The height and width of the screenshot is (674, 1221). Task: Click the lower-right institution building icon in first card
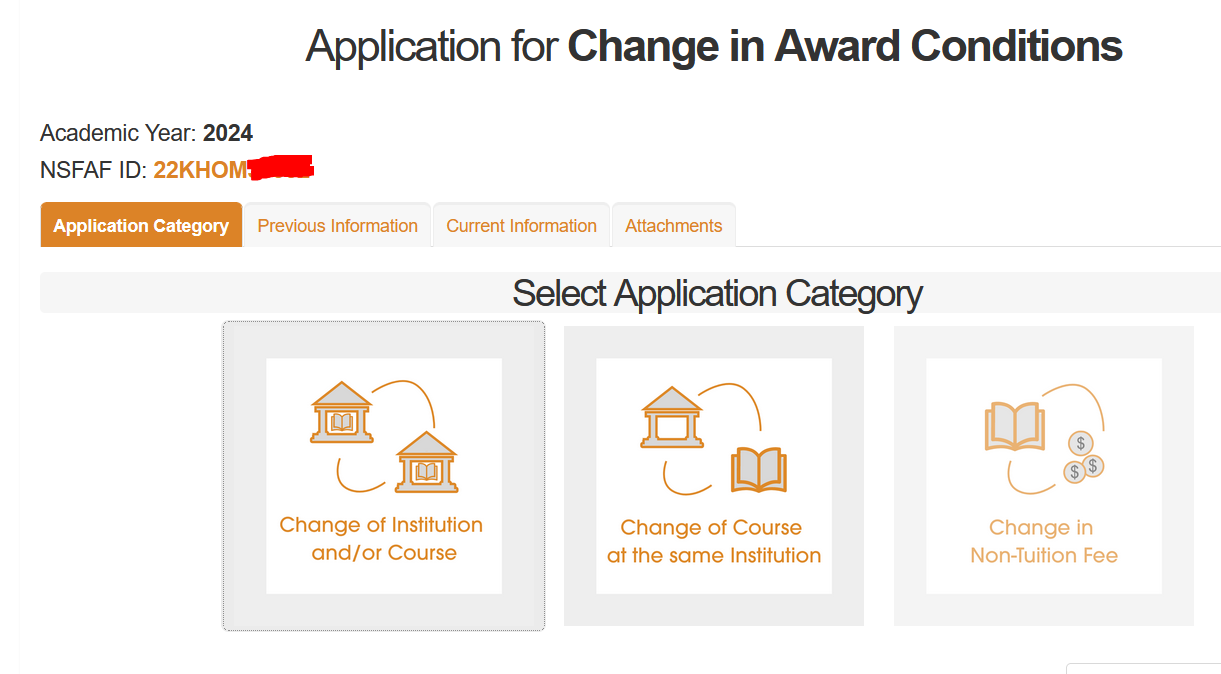[x=427, y=462]
